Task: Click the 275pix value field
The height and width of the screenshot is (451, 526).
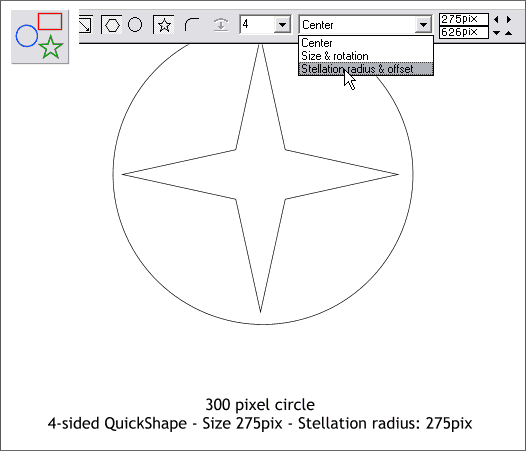Action: click(464, 19)
